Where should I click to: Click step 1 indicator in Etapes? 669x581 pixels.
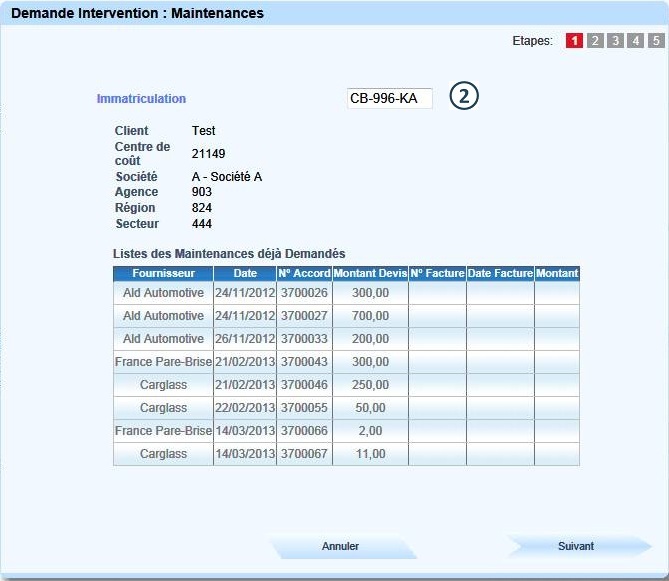point(574,41)
